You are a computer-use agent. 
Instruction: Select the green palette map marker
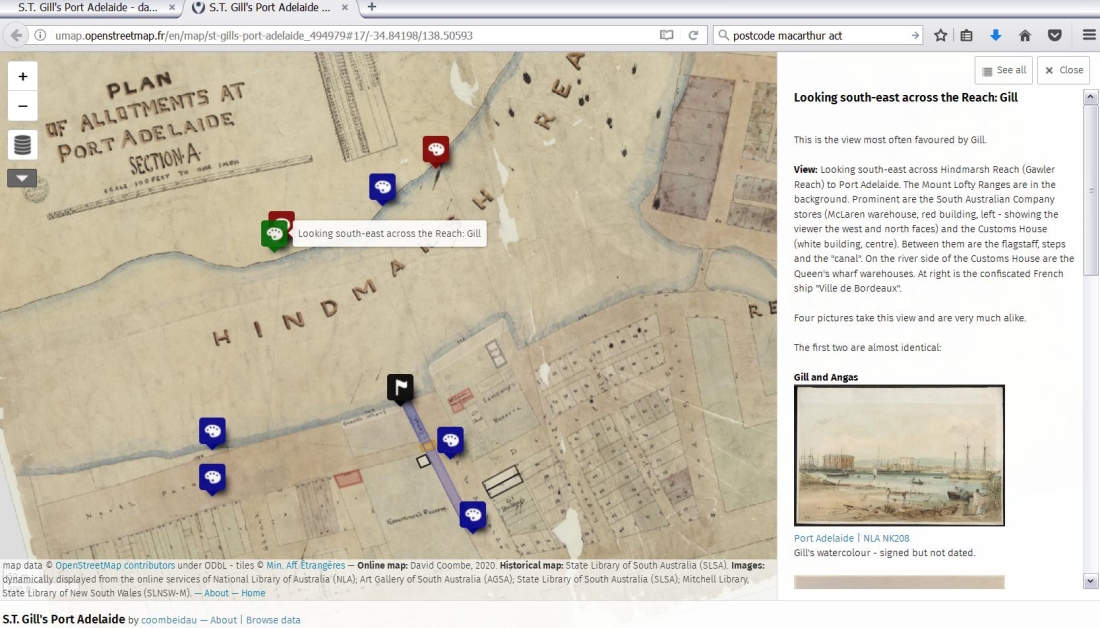coord(274,233)
